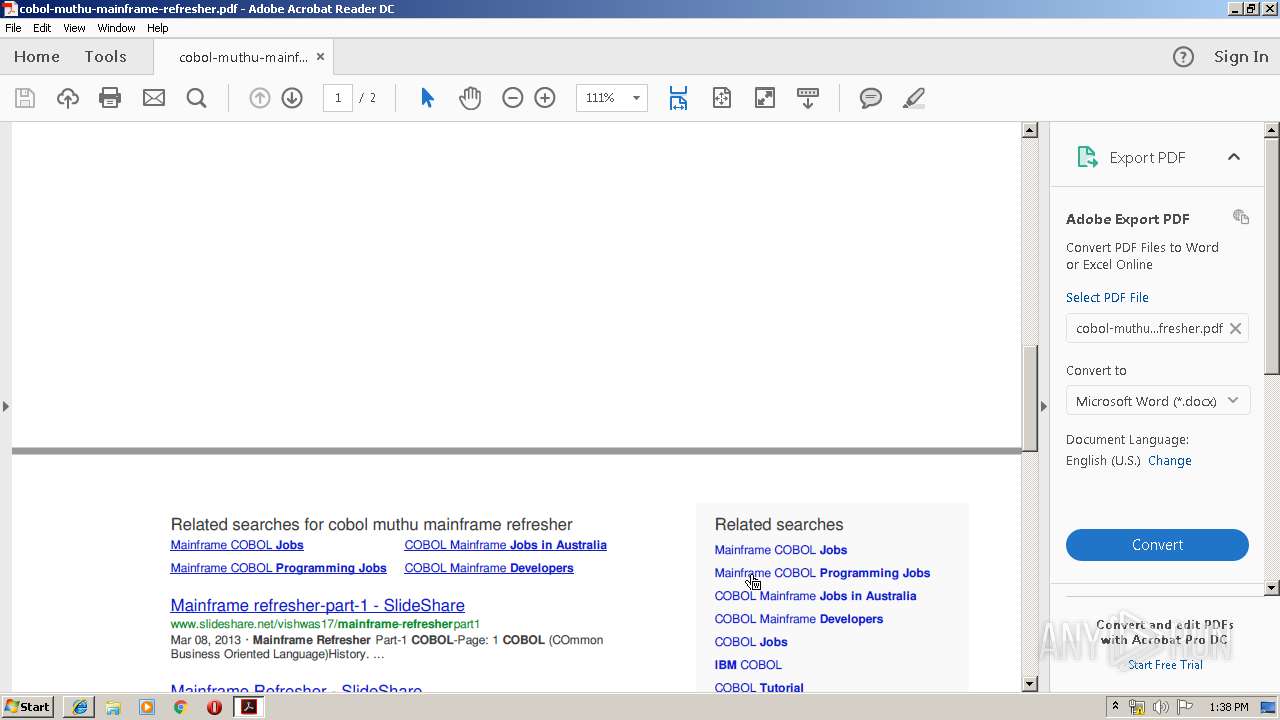Click the document vertical scrollbar thumb
The width and height of the screenshot is (1280, 720).
click(x=1030, y=398)
